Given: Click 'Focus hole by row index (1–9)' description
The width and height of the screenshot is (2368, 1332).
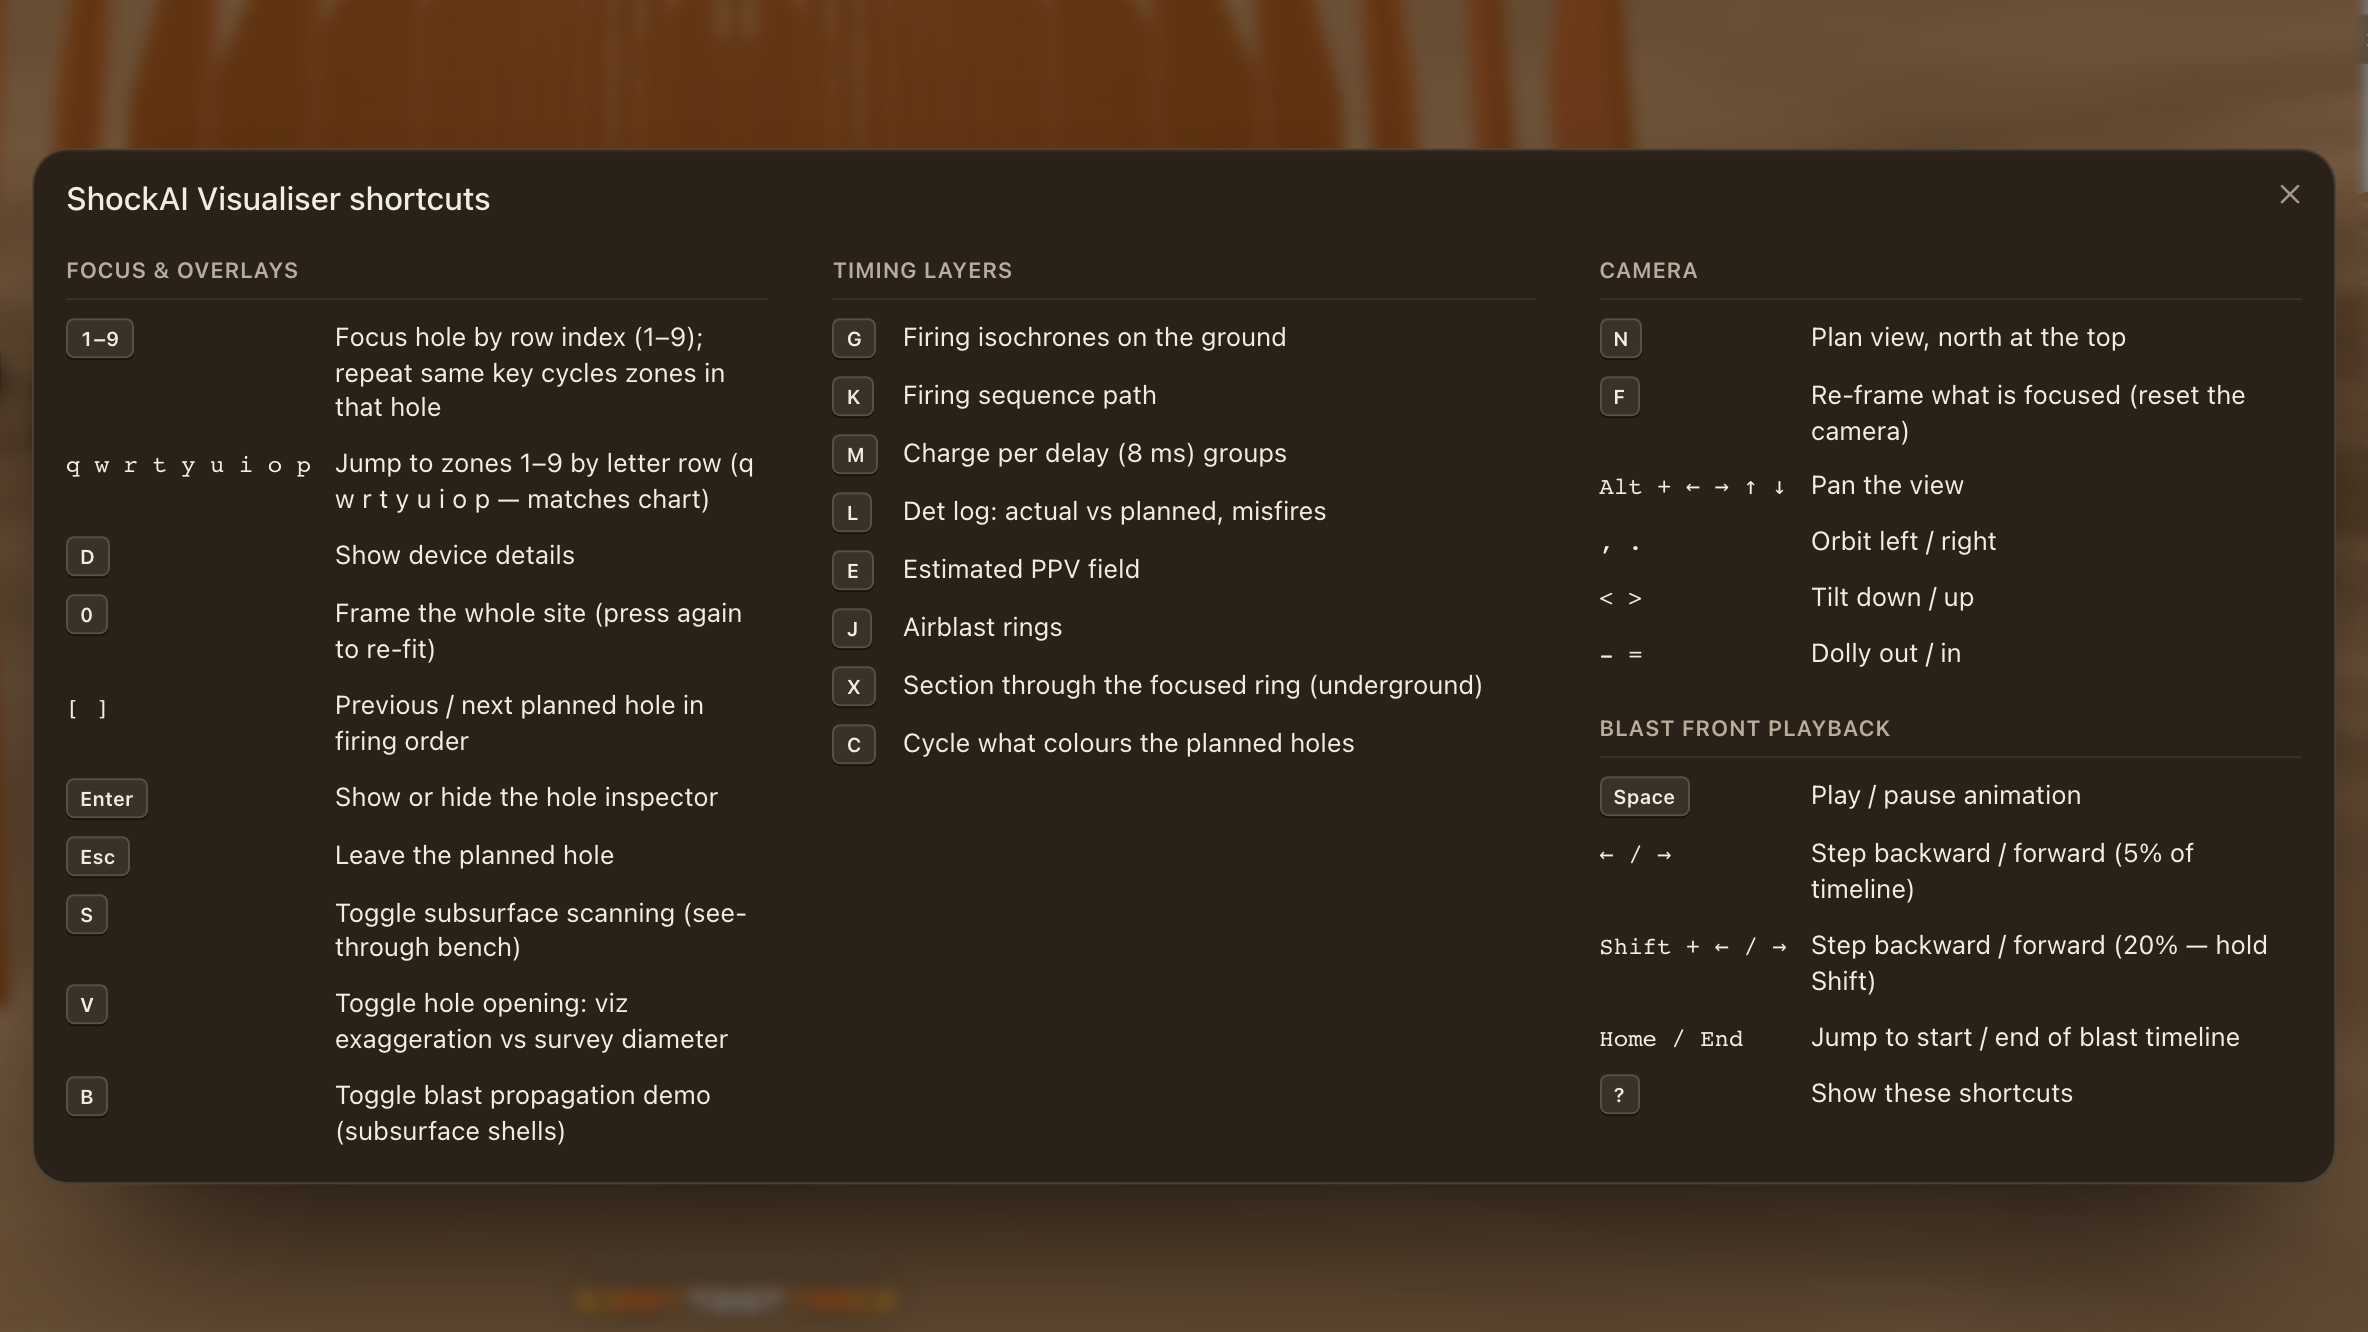Looking at the screenshot, I should [530, 373].
